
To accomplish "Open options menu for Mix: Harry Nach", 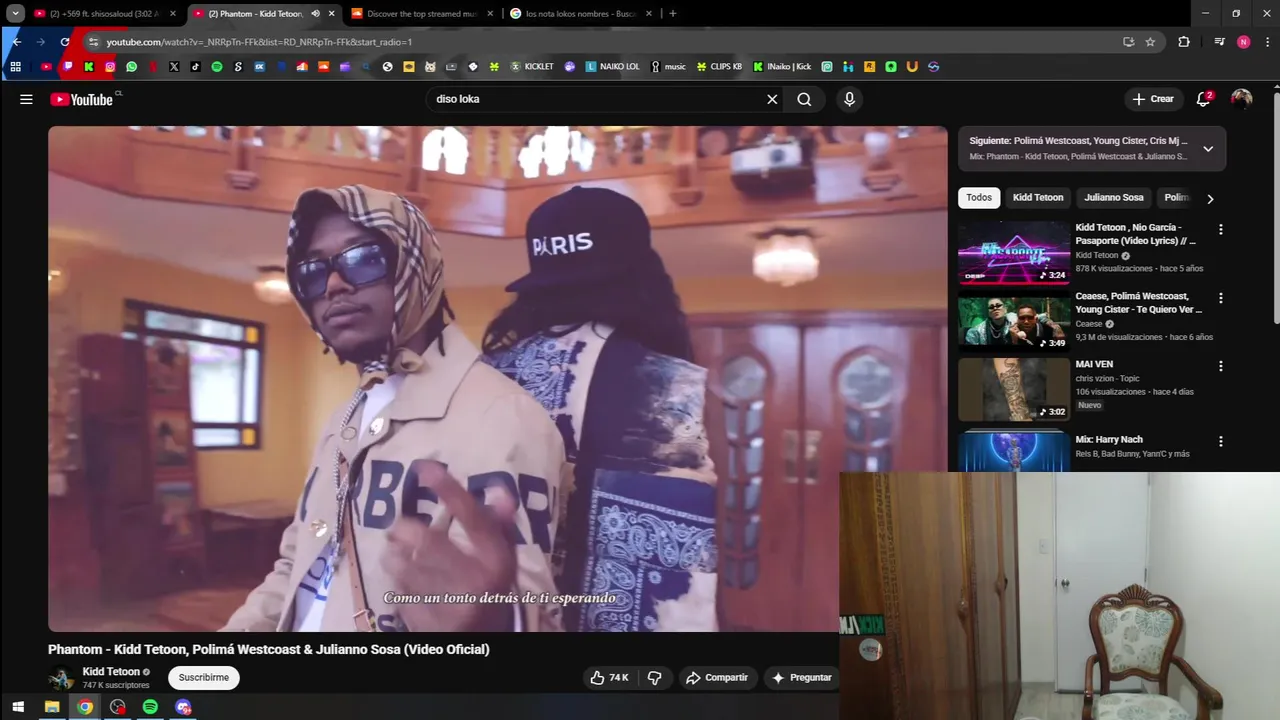I will (x=1220, y=441).
